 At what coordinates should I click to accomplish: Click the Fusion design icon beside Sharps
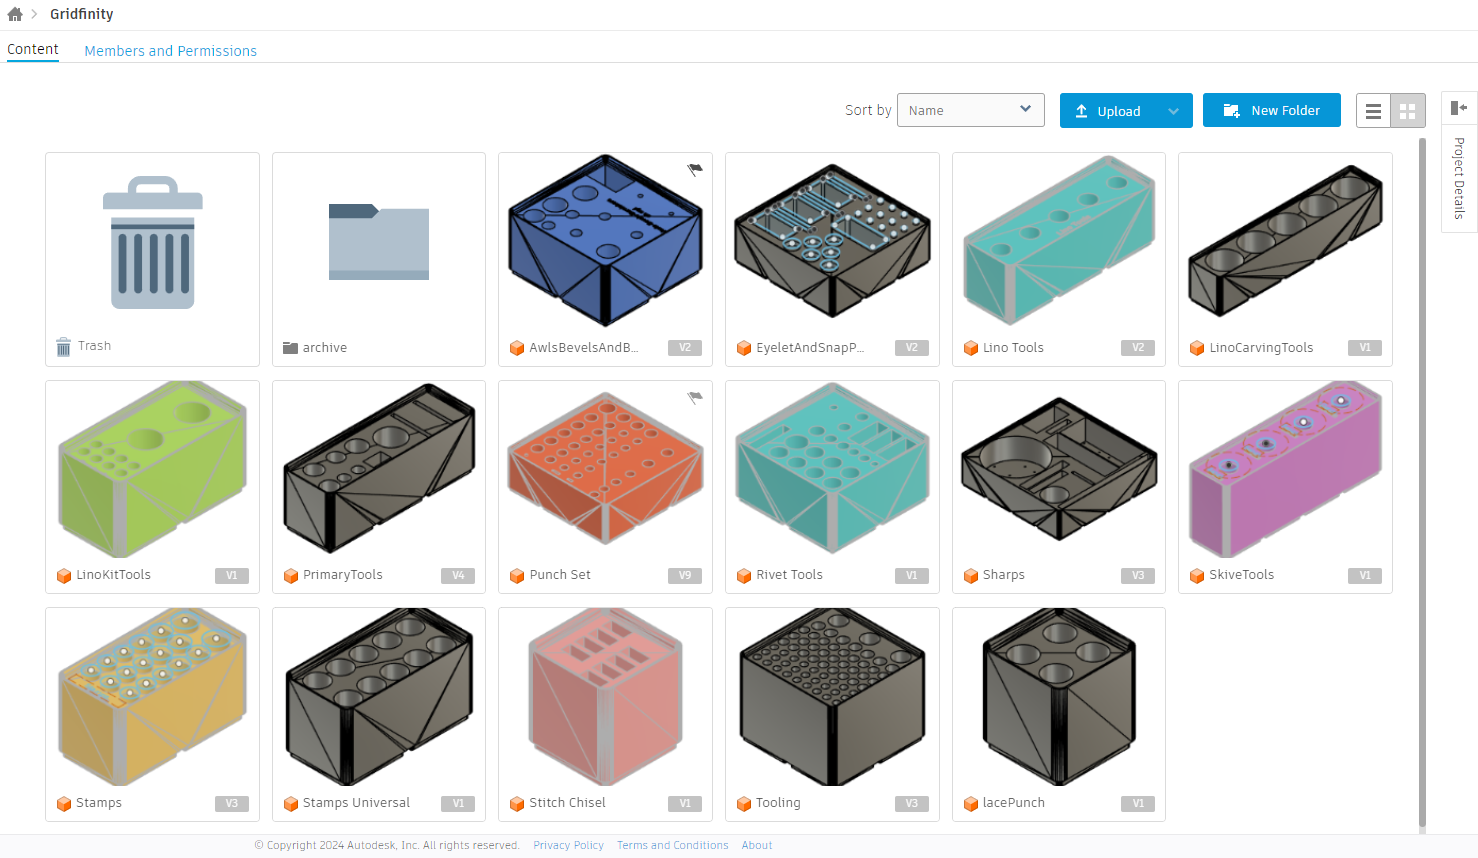[x=970, y=575]
